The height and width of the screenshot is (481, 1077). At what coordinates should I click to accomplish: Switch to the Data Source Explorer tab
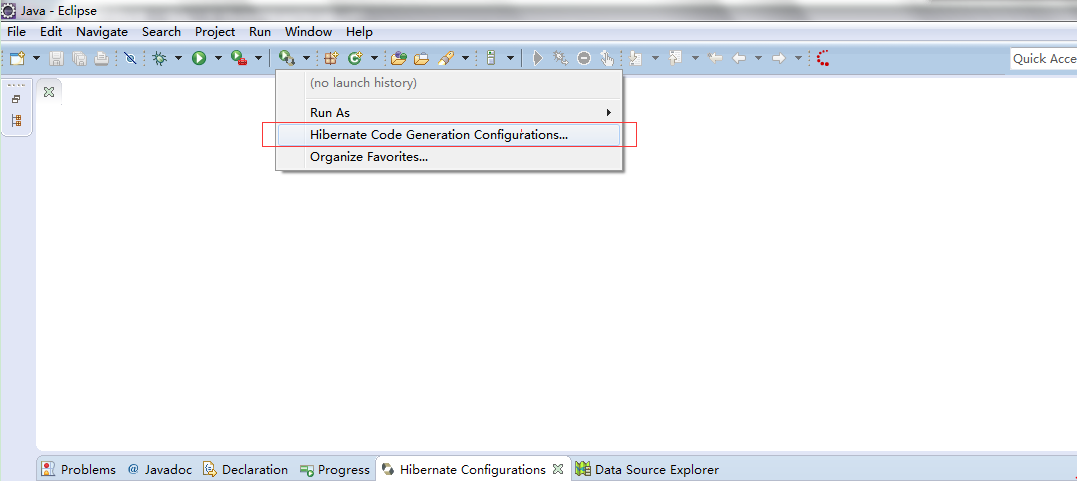[647, 470]
